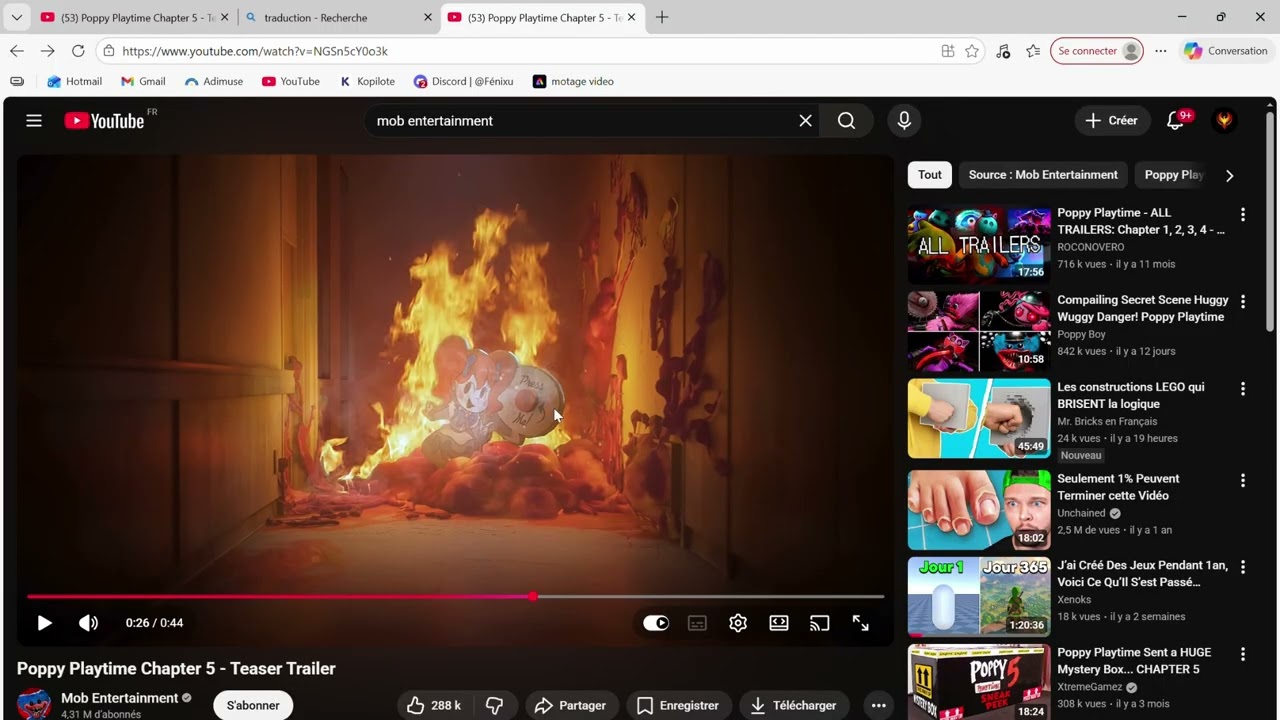Open options for HUGE Mystery Box video
1280x720 pixels.
(x=1243, y=654)
